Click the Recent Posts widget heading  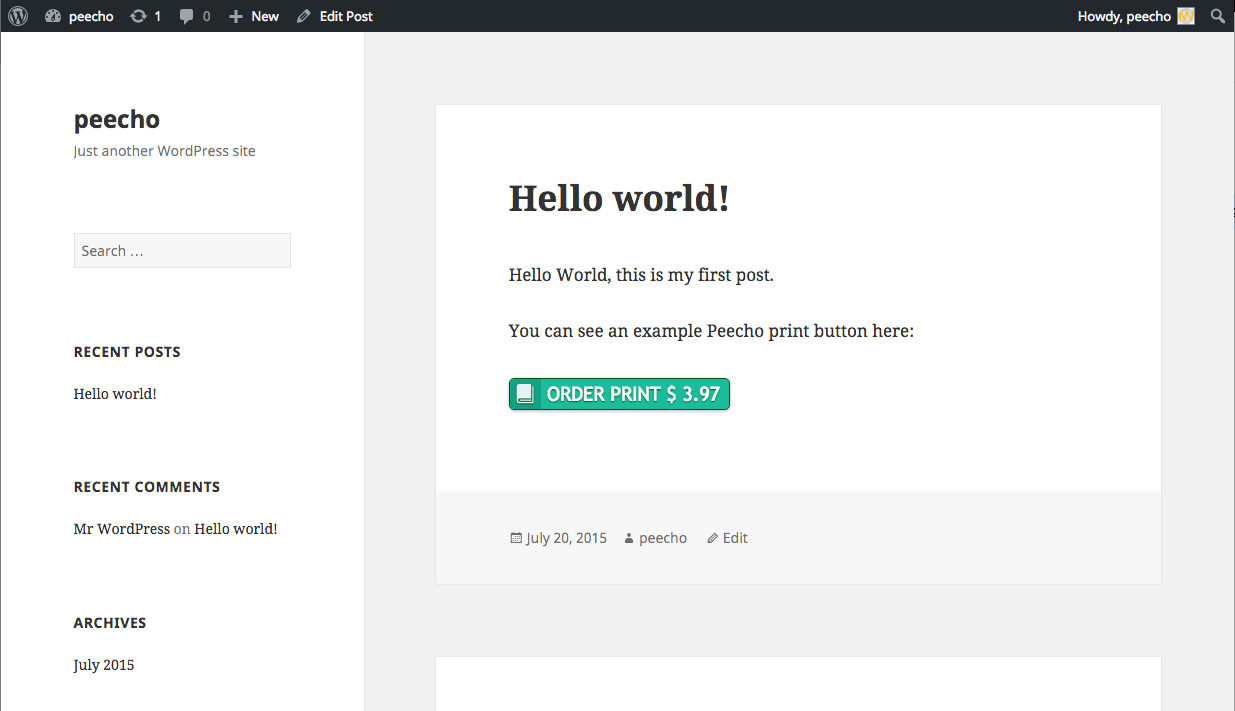click(x=127, y=352)
